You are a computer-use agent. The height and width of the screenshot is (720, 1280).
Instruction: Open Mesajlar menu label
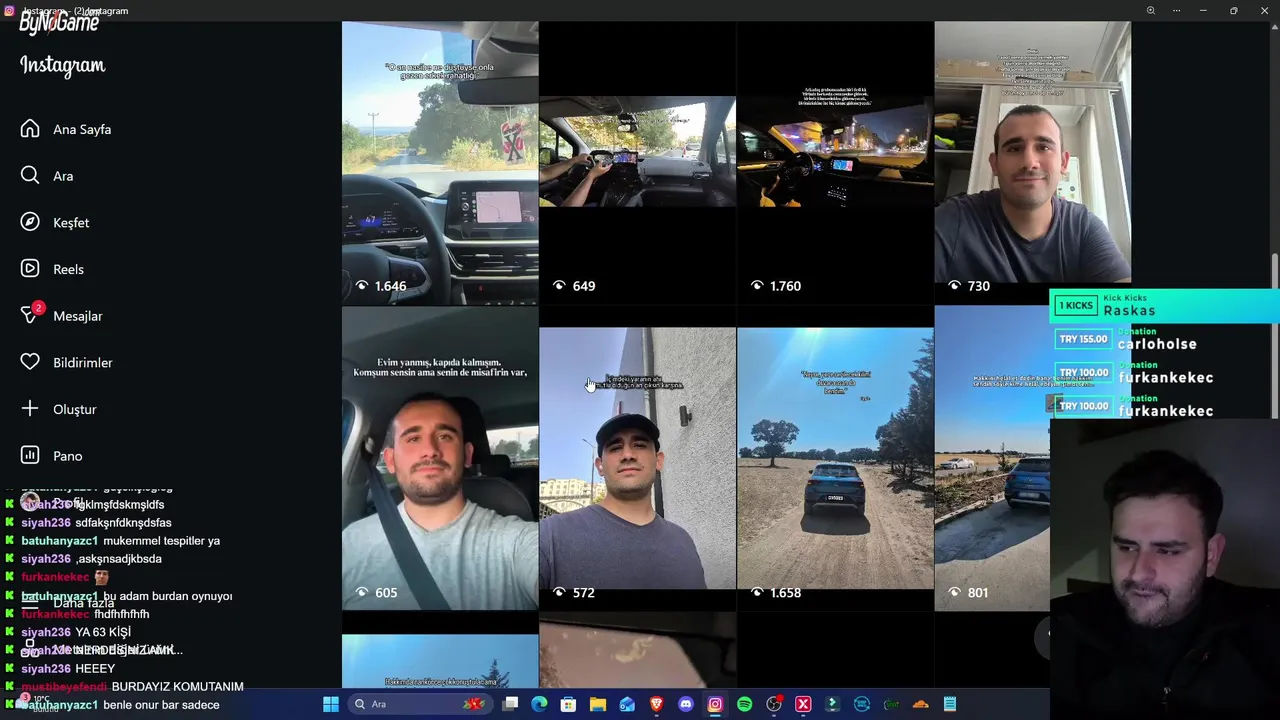click(x=78, y=316)
